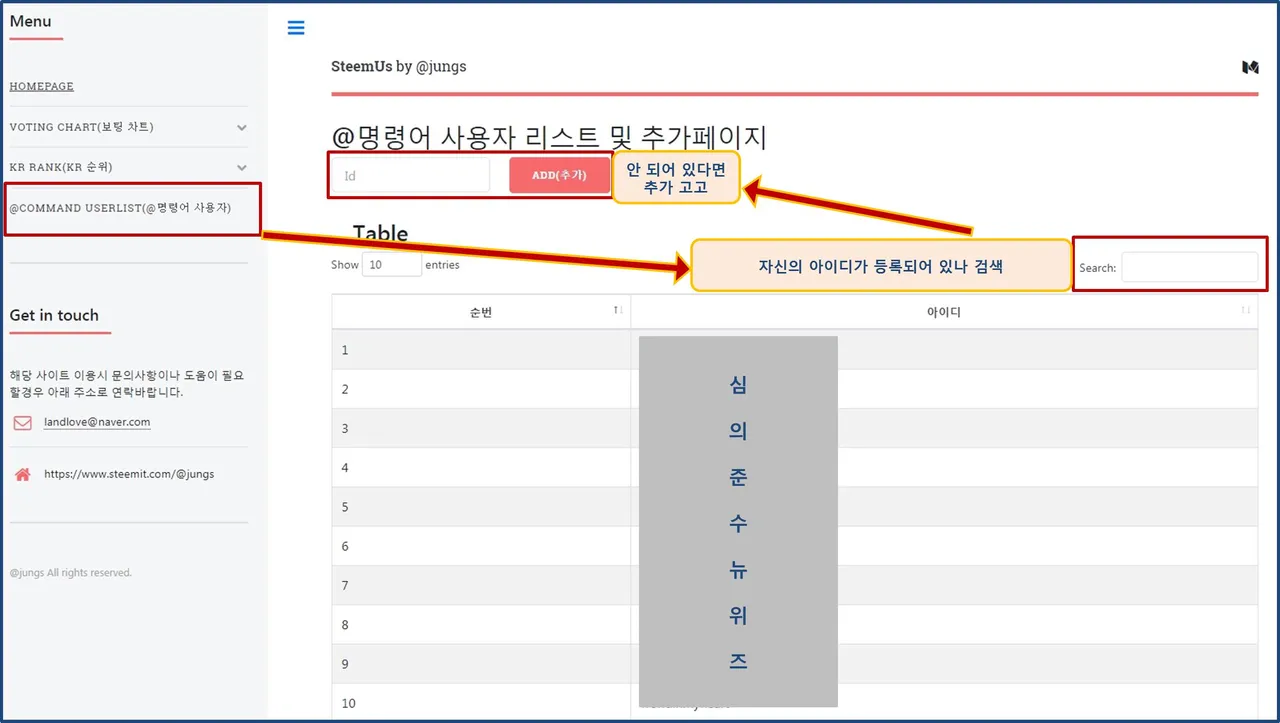This screenshot has width=1280, height=723.
Task: Select table row number 4
Action: (795, 467)
